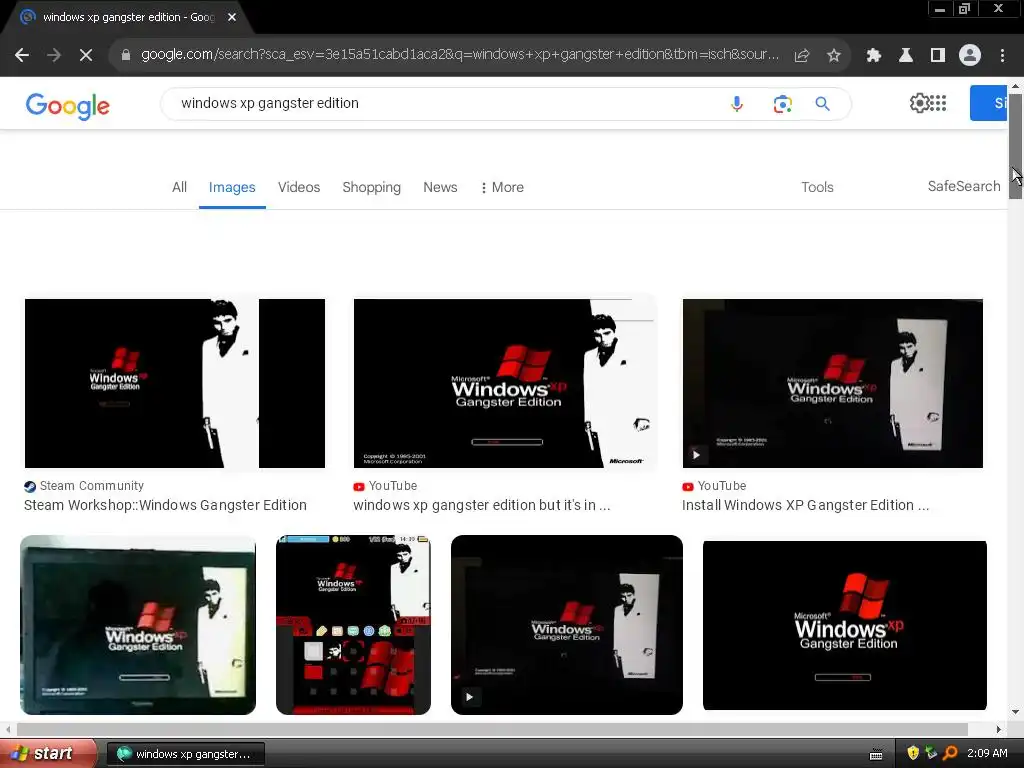This screenshot has width=1024, height=768.
Task: Switch to the Videos tab
Action: (299, 187)
